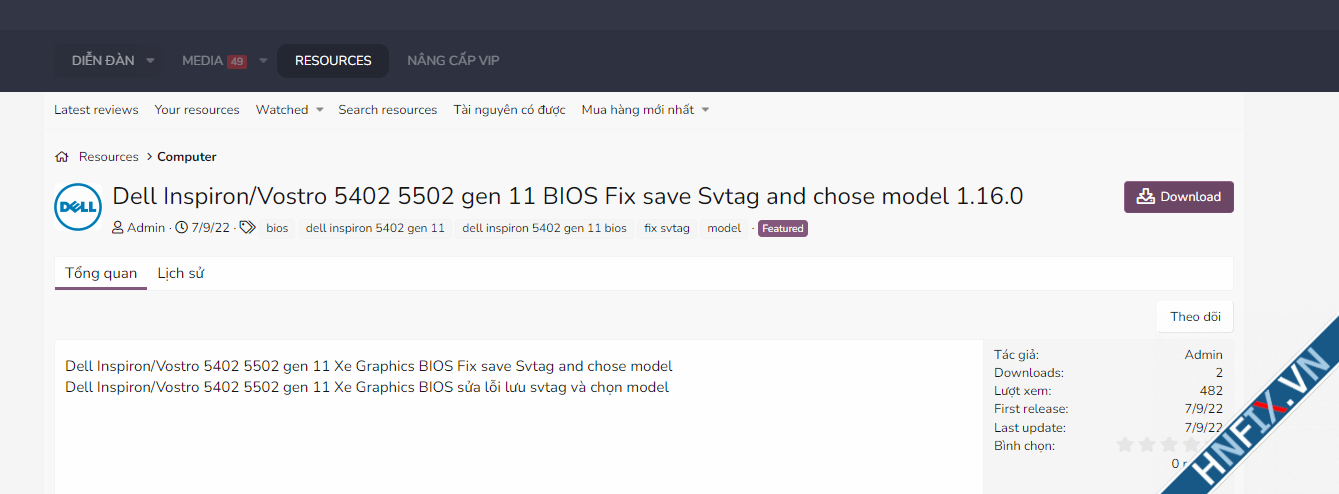Expand the Media dropdown arrow
This screenshot has width=1339, height=494.
tap(263, 61)
